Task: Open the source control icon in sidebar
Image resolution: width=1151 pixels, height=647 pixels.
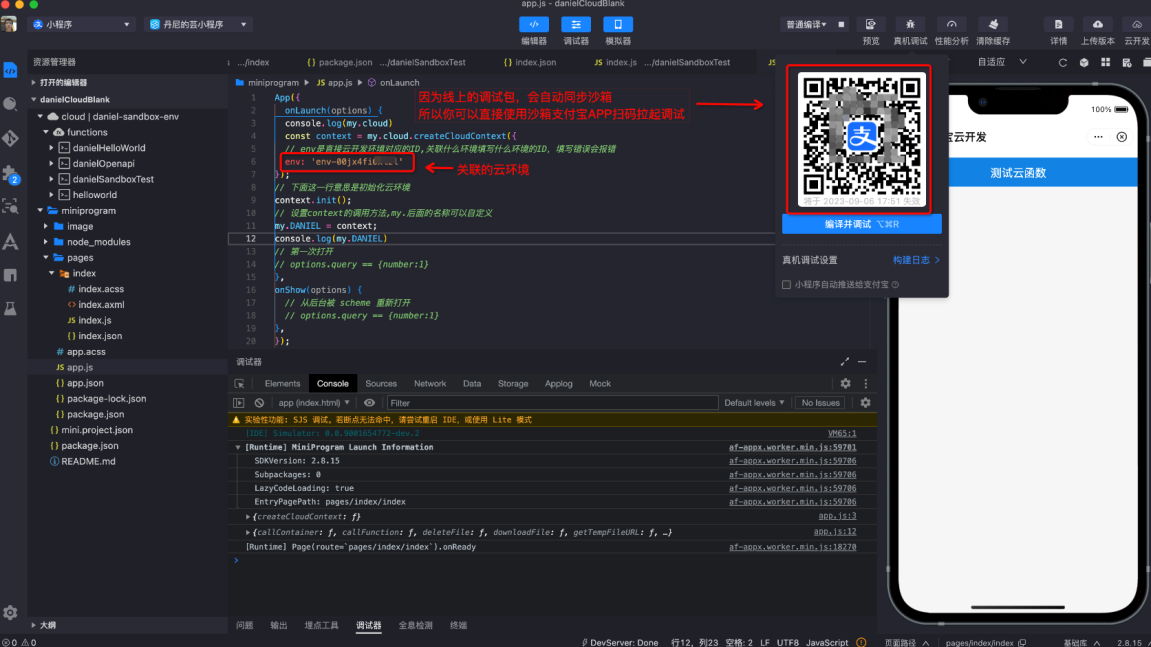Action: point(10,138)
